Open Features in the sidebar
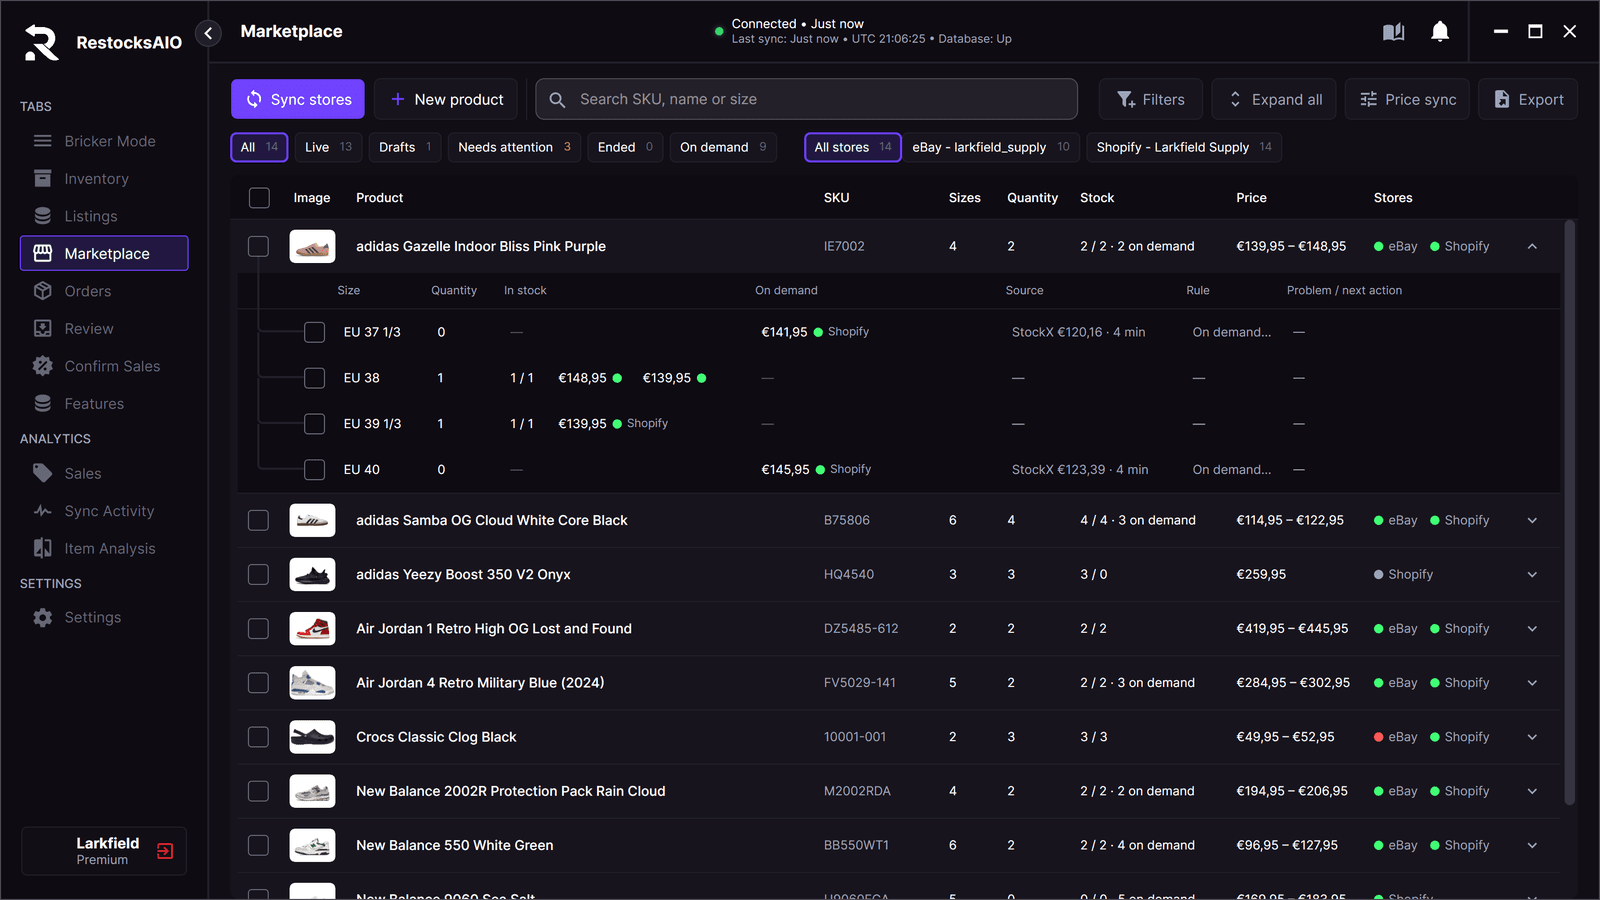The image size is (1600, 900). click(x=104, y=404)
